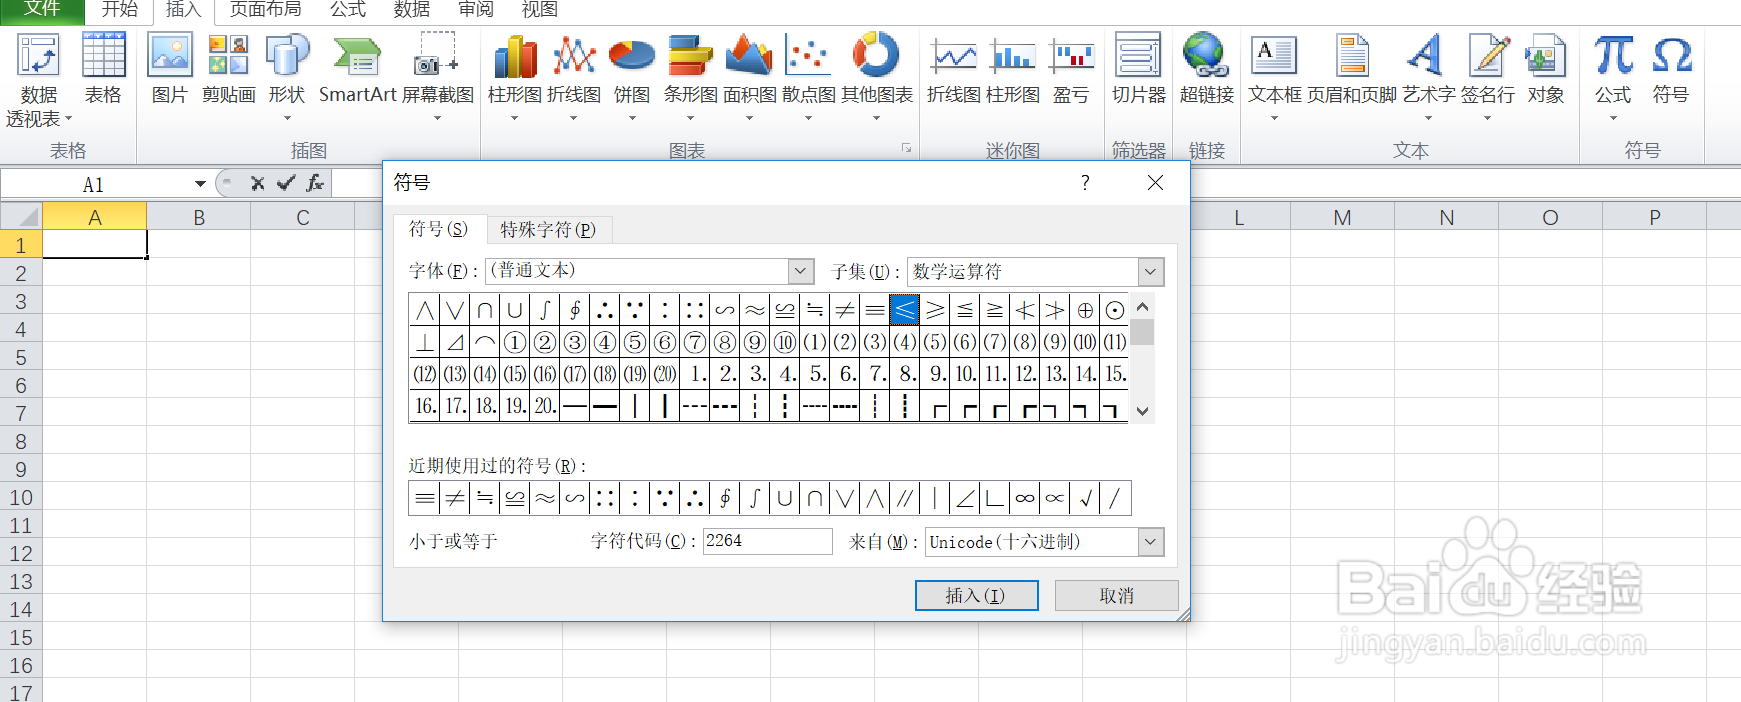Insert a Bar chart (条形图)
The image size is (1741, 702).
[691, 78]
